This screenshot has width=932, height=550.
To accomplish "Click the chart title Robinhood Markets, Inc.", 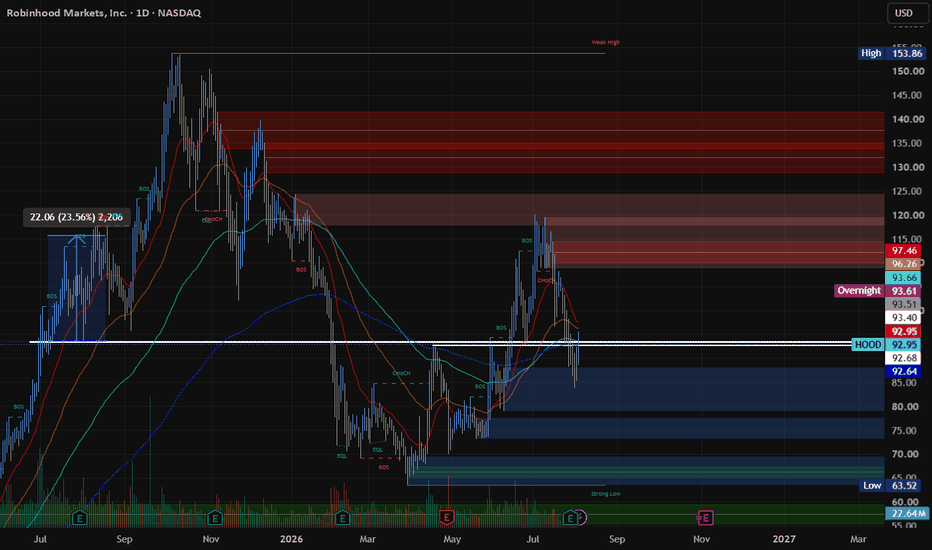I will pyautogui.click(x=67, y=13).
